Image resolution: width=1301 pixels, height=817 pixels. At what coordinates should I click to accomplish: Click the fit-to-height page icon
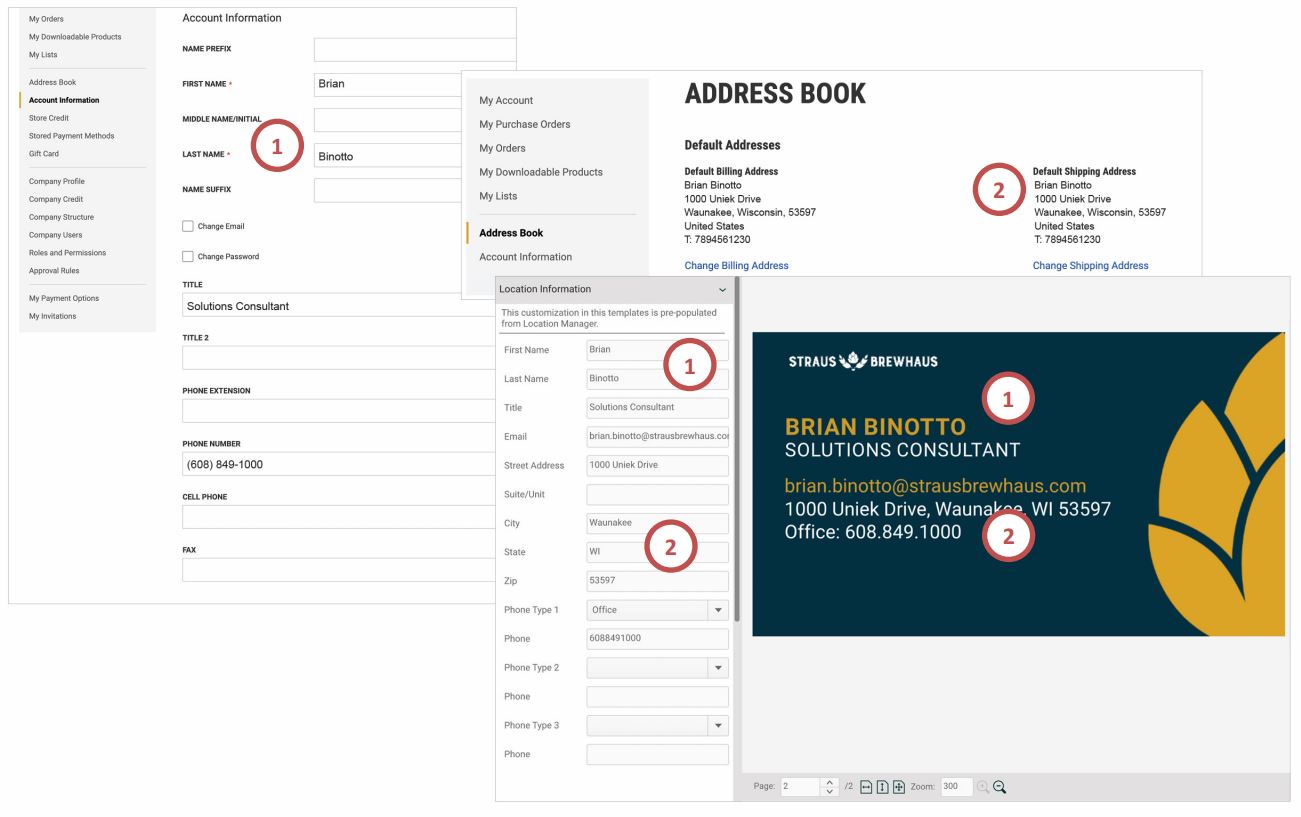(880, 787)
